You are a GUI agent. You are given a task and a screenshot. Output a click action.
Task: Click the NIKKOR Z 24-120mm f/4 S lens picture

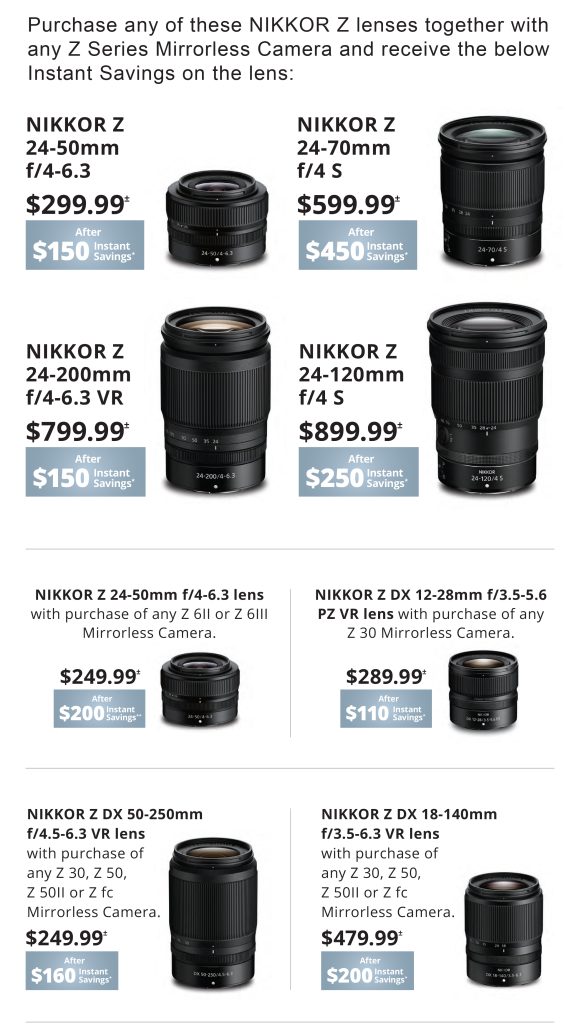pyautogui.click(x=487, y=398)
